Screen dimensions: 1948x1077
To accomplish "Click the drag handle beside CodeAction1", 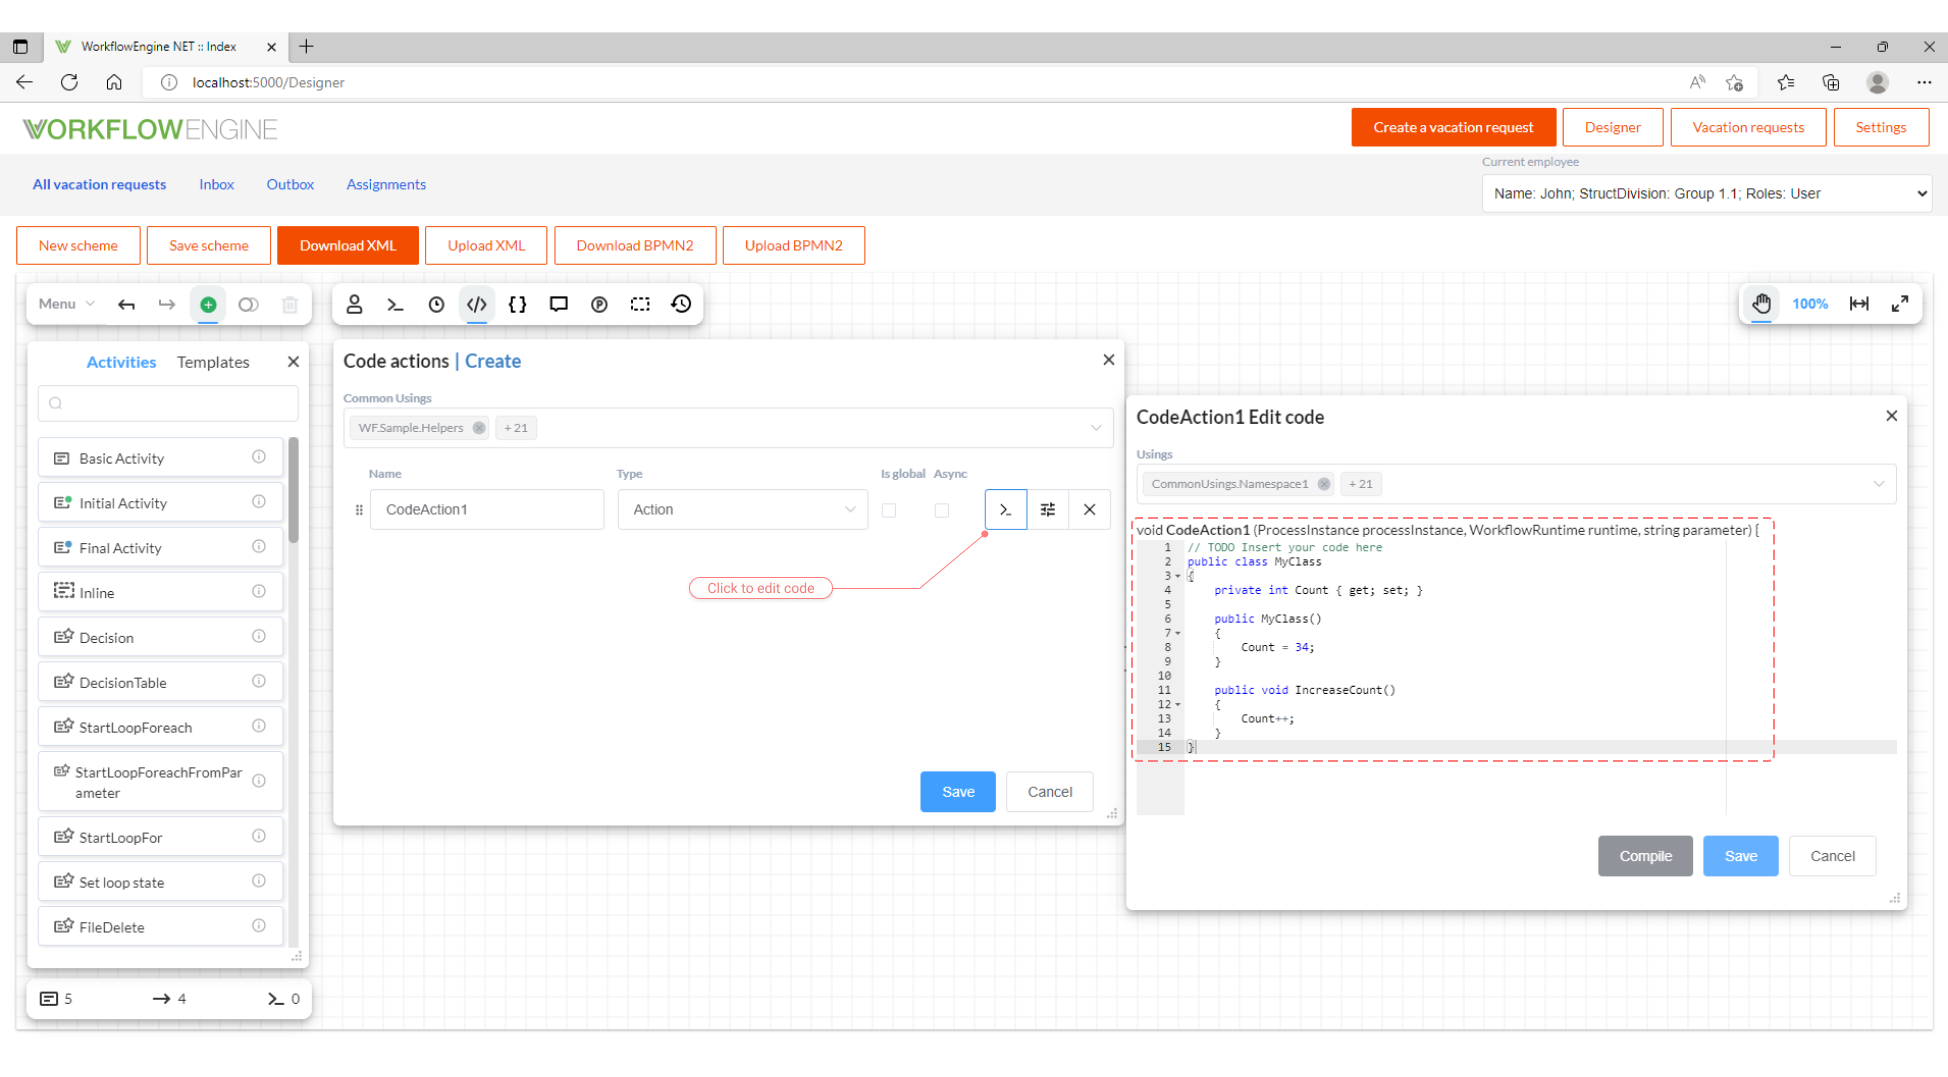I will coord(359,510).
